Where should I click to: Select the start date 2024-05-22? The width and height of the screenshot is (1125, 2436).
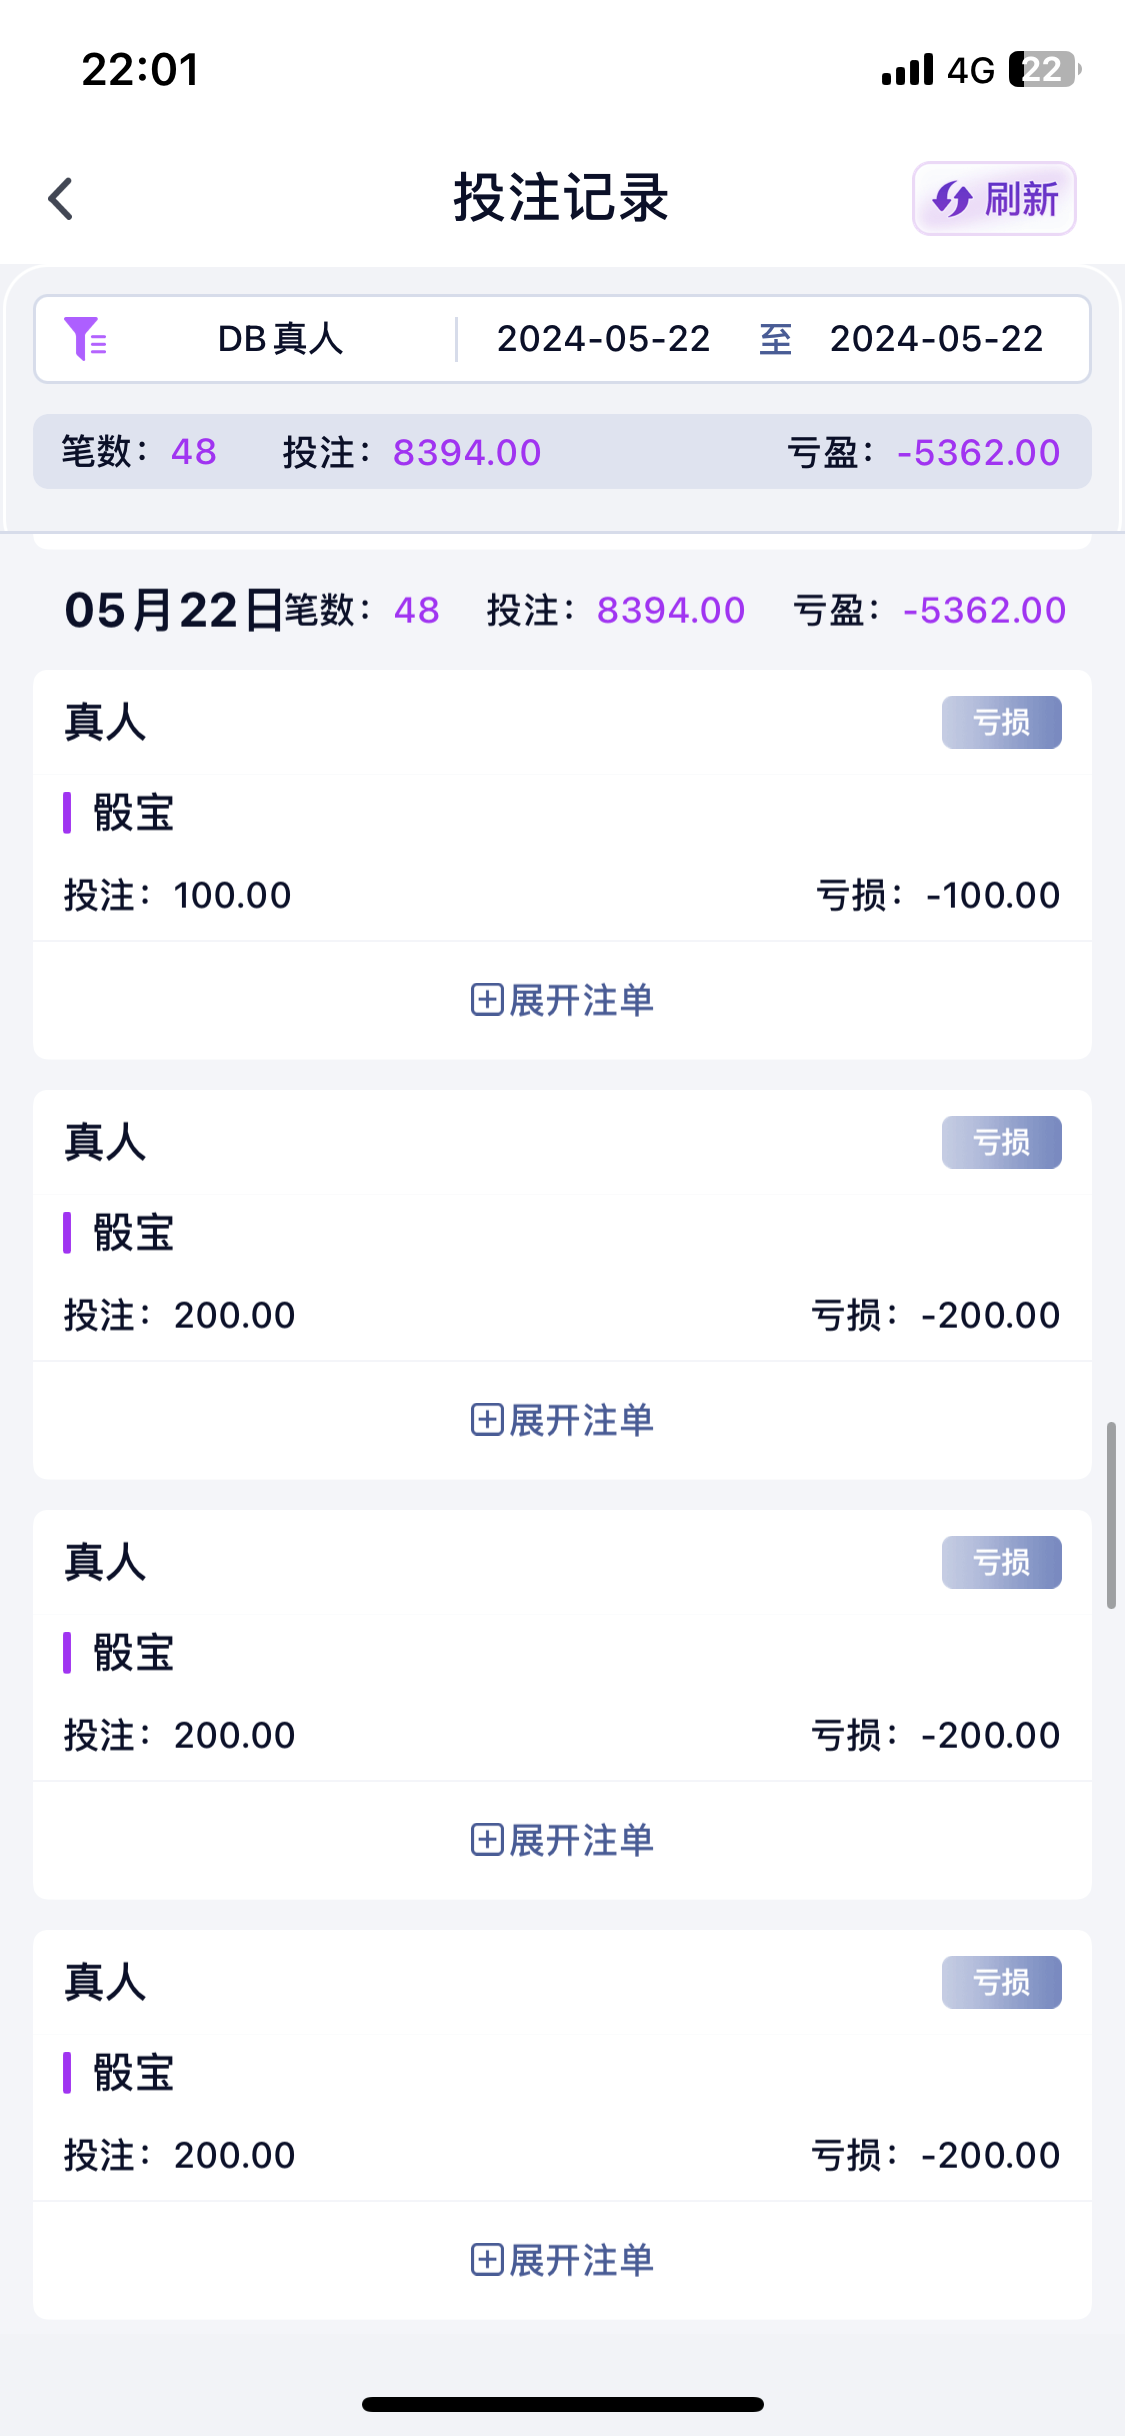pos(603,339)
